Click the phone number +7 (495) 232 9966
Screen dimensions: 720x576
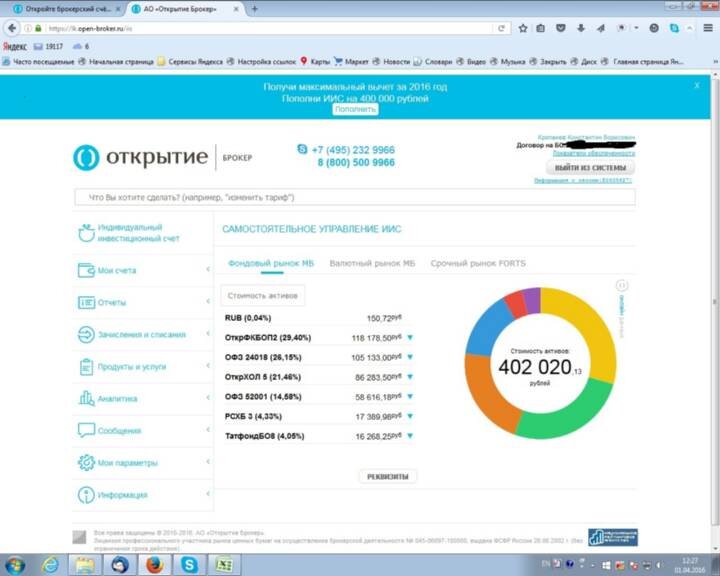[x=353, y=150]
